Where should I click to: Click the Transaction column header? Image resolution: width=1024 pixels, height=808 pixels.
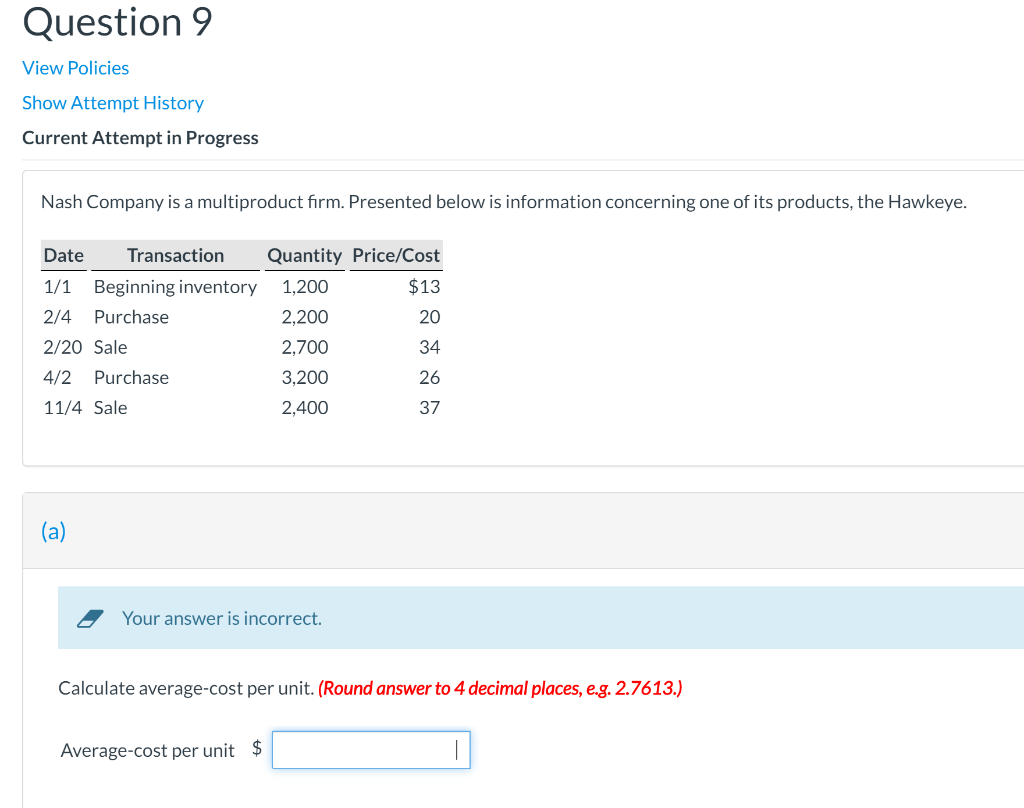175,255
